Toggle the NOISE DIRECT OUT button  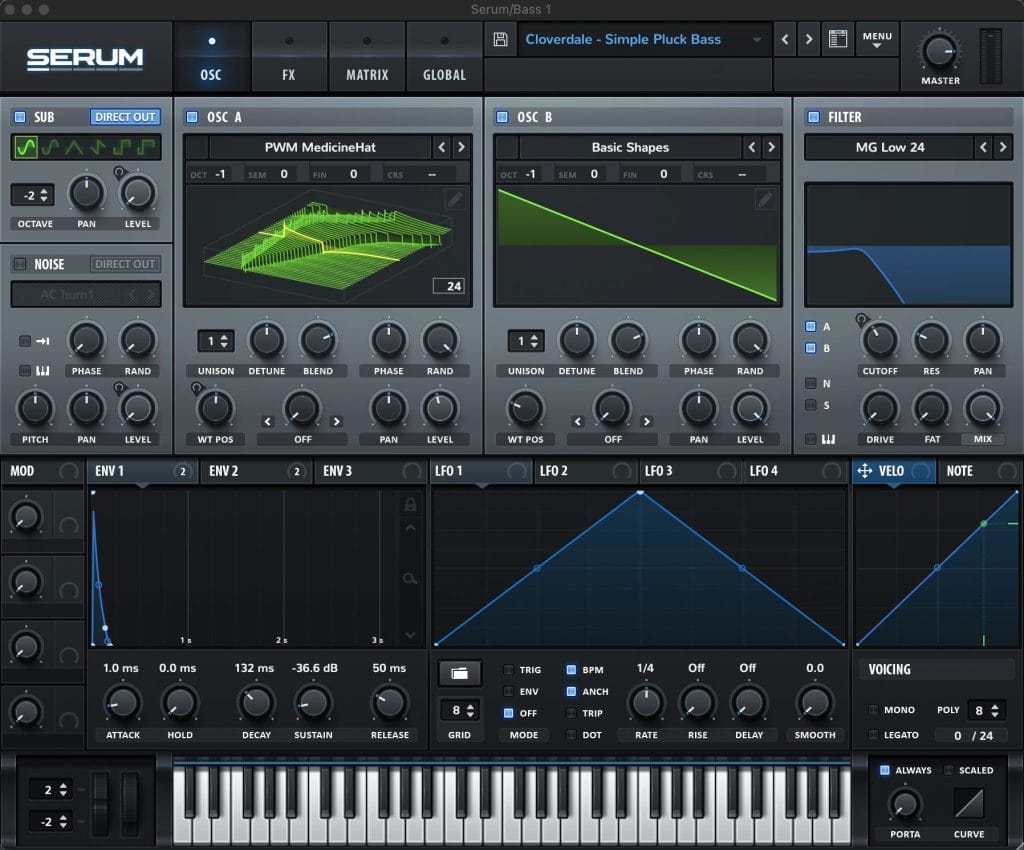125,264
